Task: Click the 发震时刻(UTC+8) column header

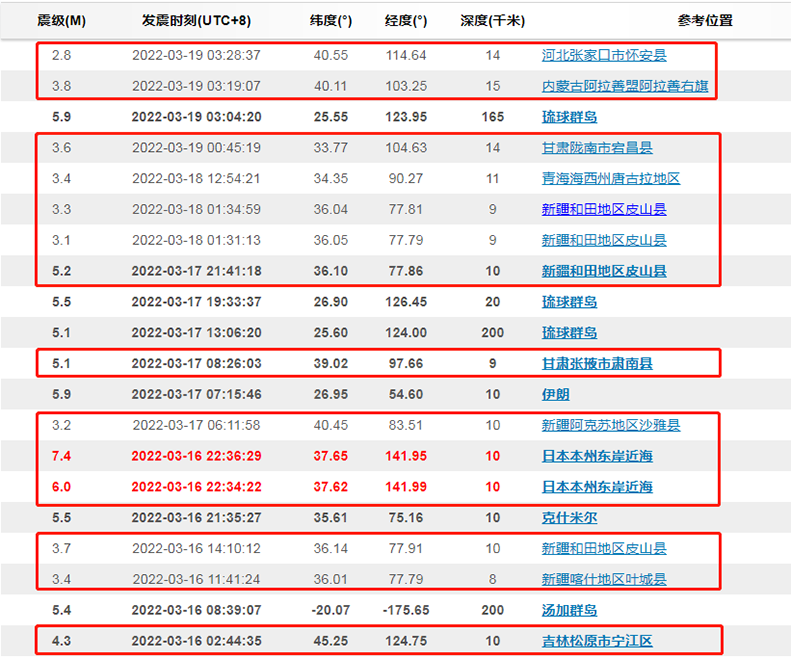Action: coord(195,20)
